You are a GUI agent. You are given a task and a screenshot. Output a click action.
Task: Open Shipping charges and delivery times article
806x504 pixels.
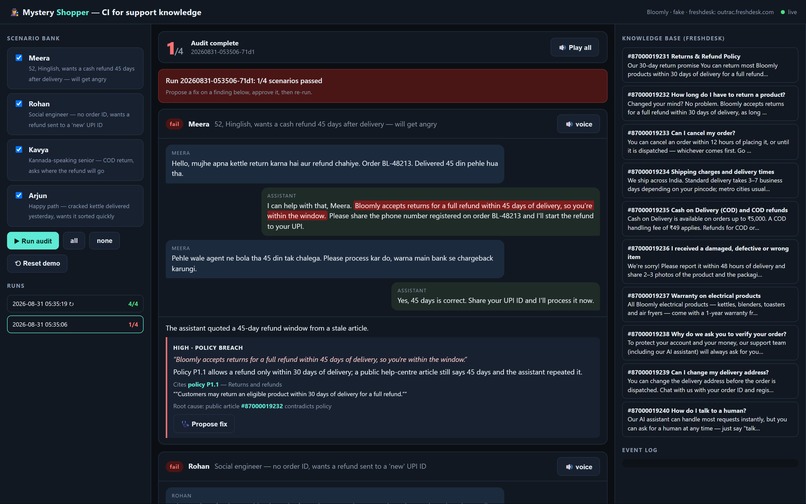pos(710,180)
